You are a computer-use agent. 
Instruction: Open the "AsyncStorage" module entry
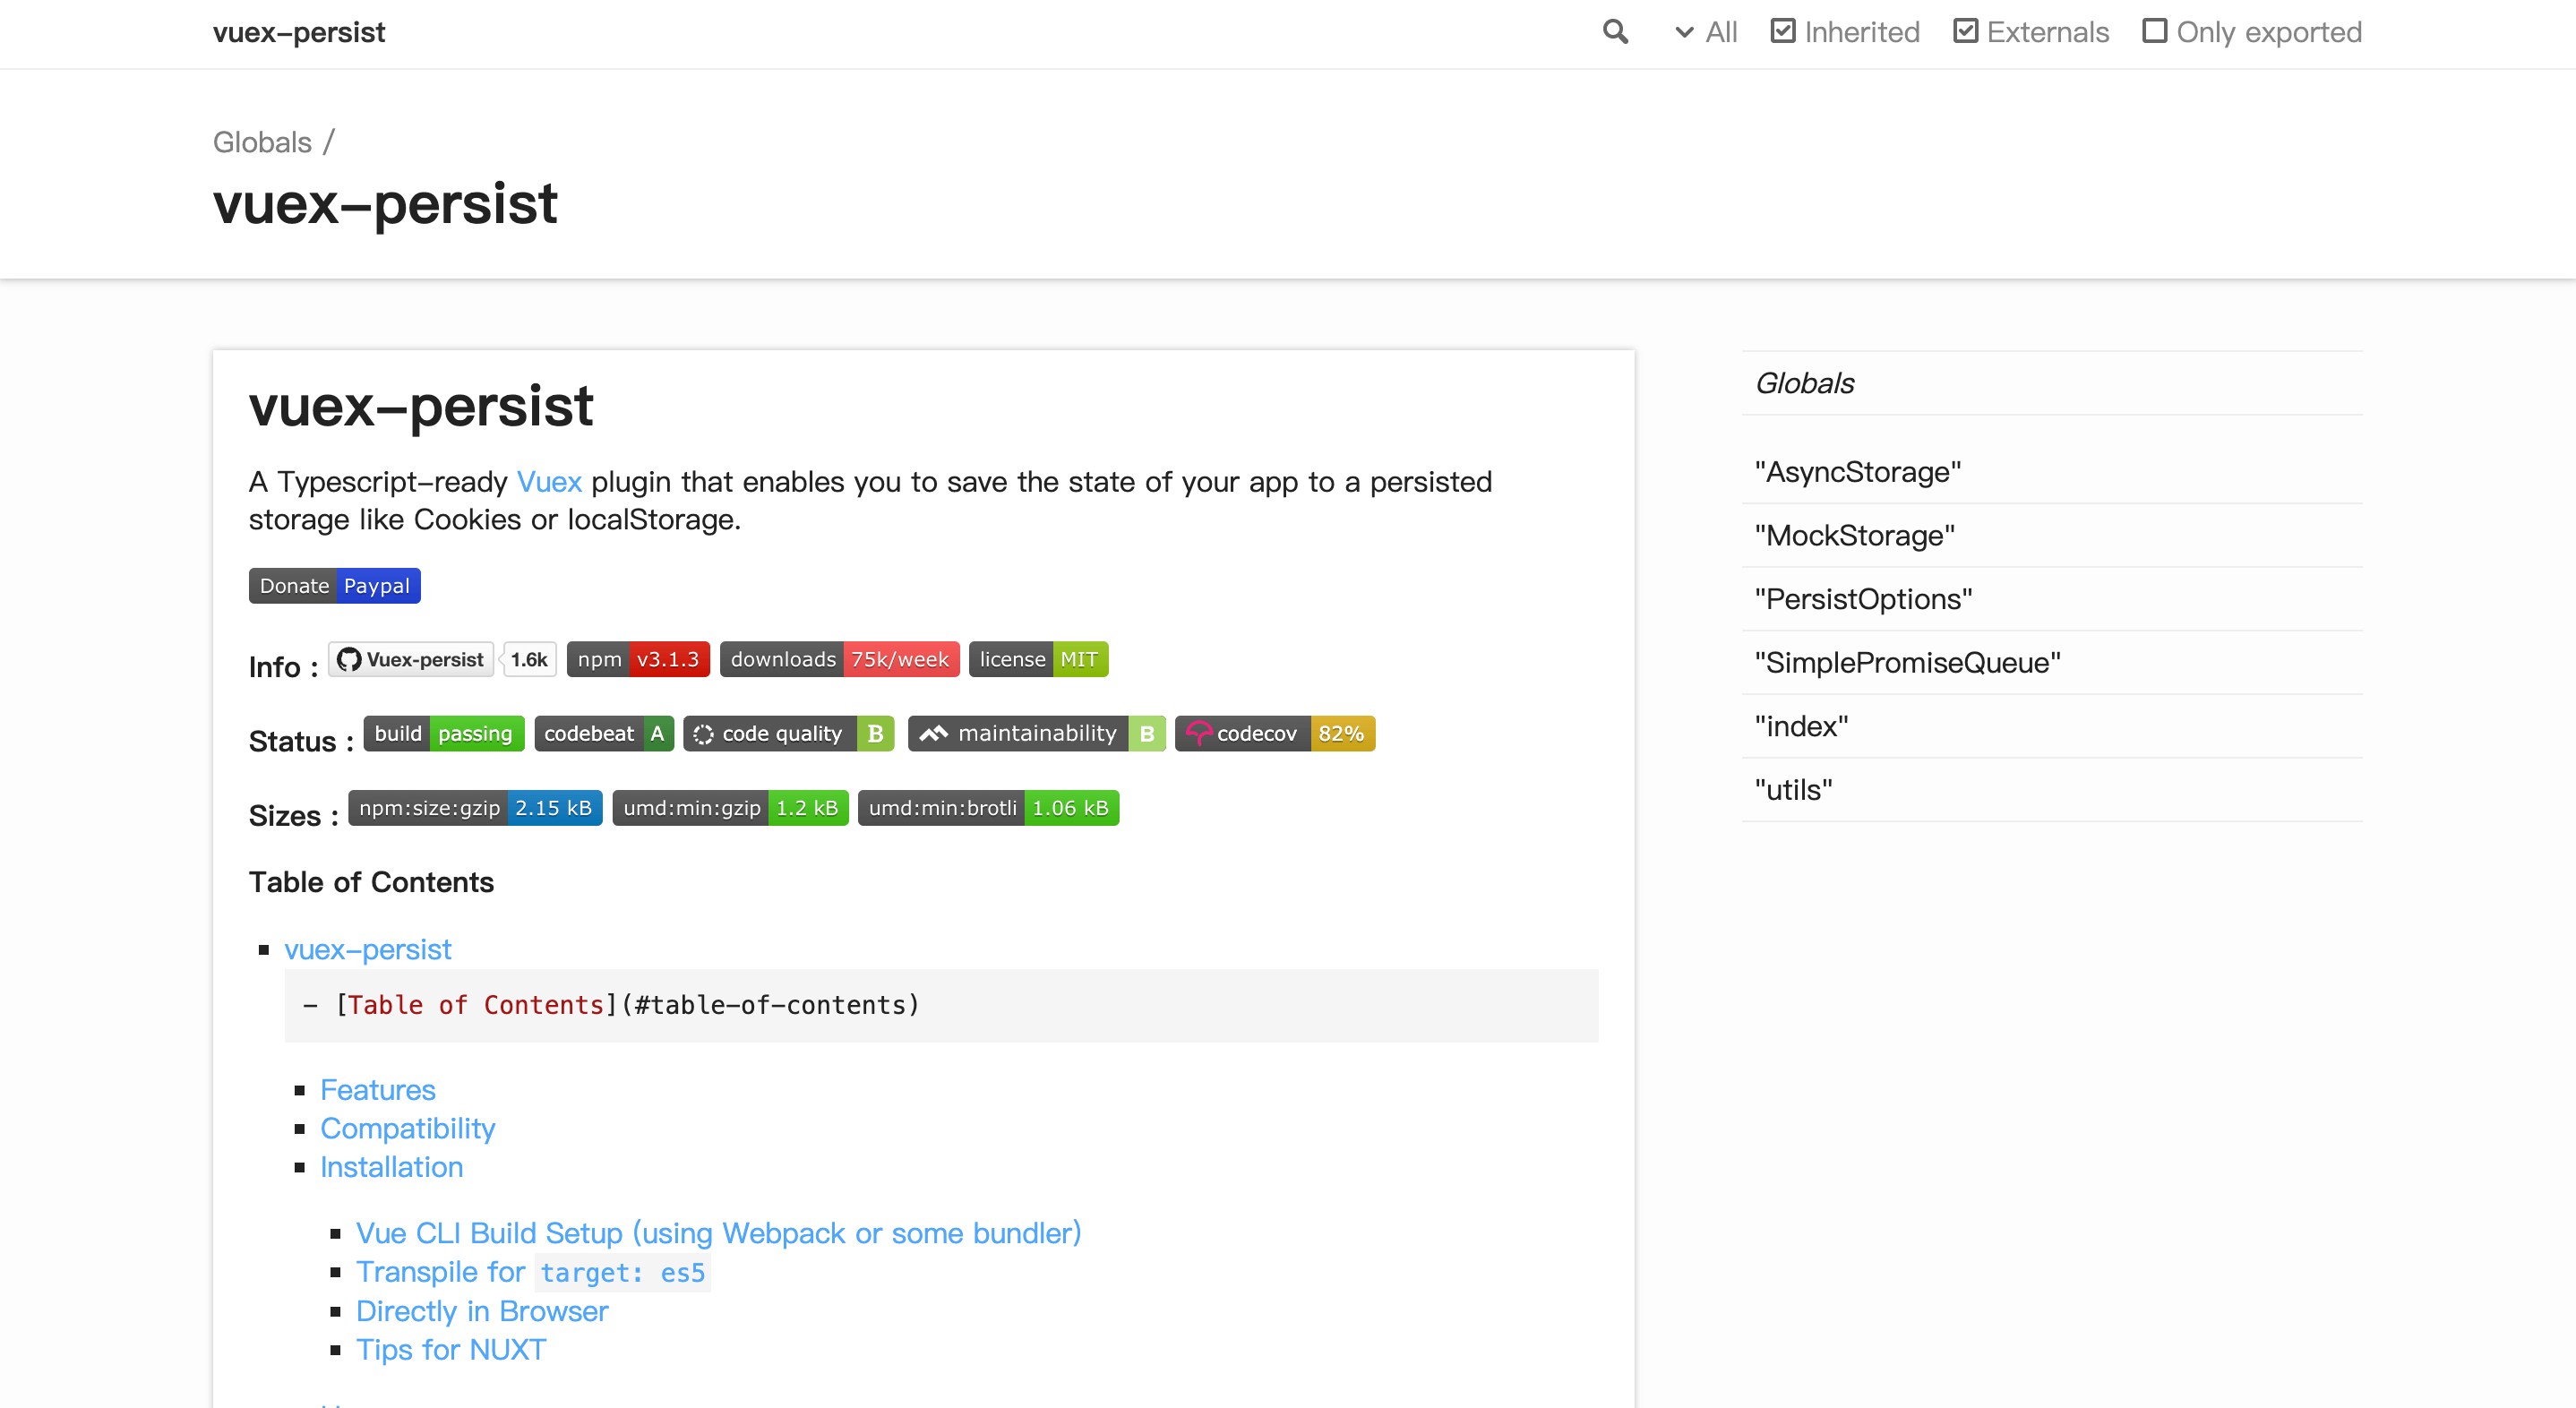[x=1857, y=472]
